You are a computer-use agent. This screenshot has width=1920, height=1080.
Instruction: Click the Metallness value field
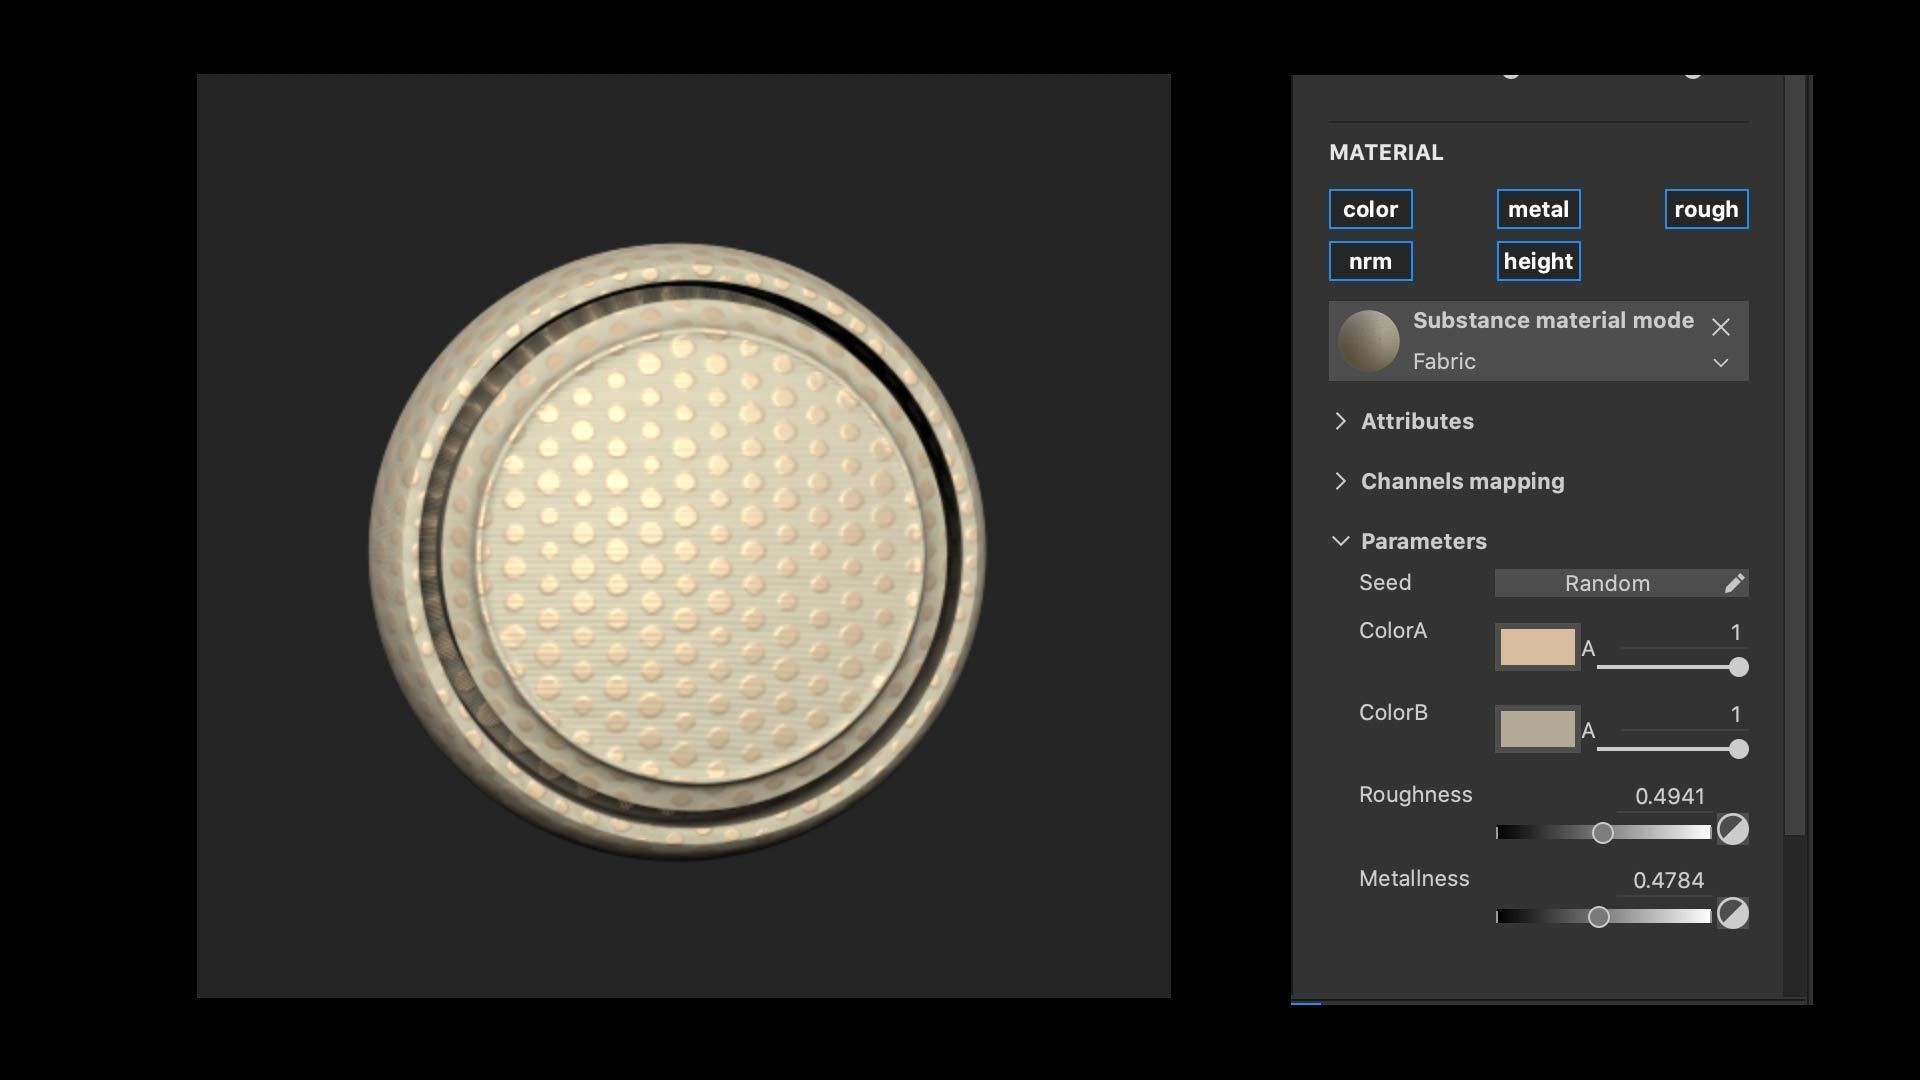(x=1668, y=880)
